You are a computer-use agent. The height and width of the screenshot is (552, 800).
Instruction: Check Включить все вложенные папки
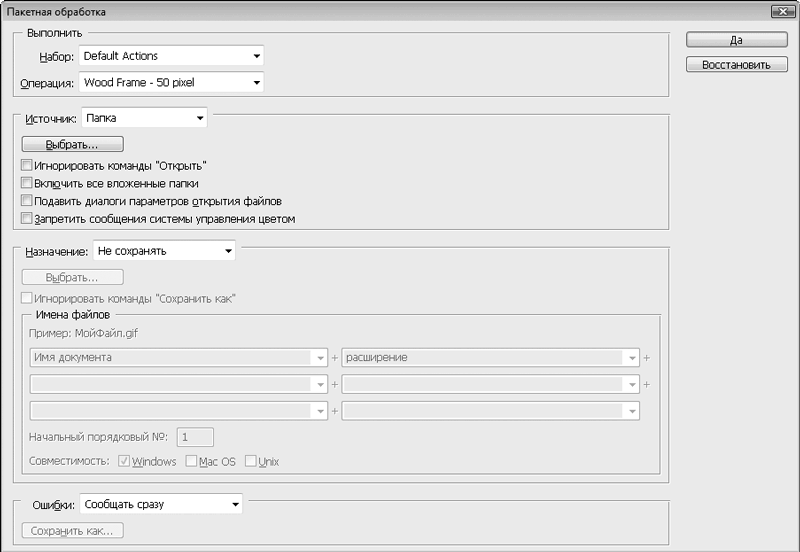point(27,183)
